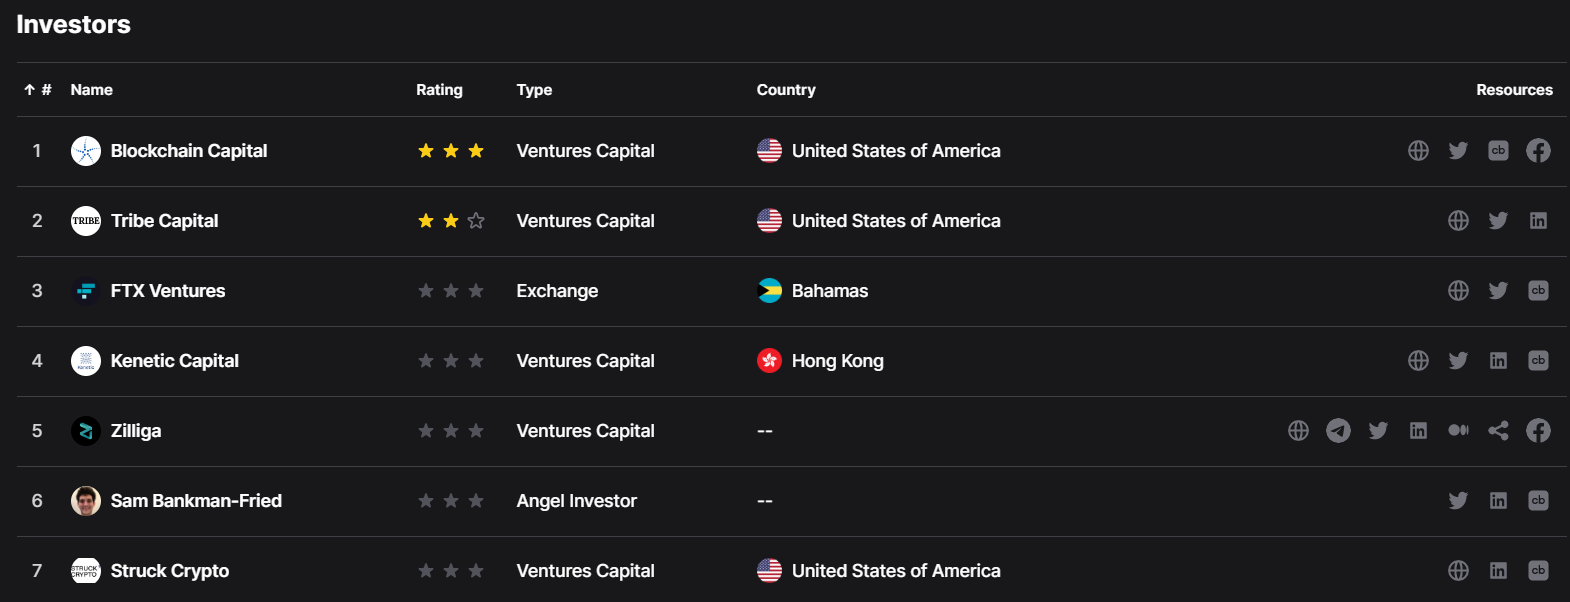Click the share icon in Zilliqa row

click(x=1498, y=431)
